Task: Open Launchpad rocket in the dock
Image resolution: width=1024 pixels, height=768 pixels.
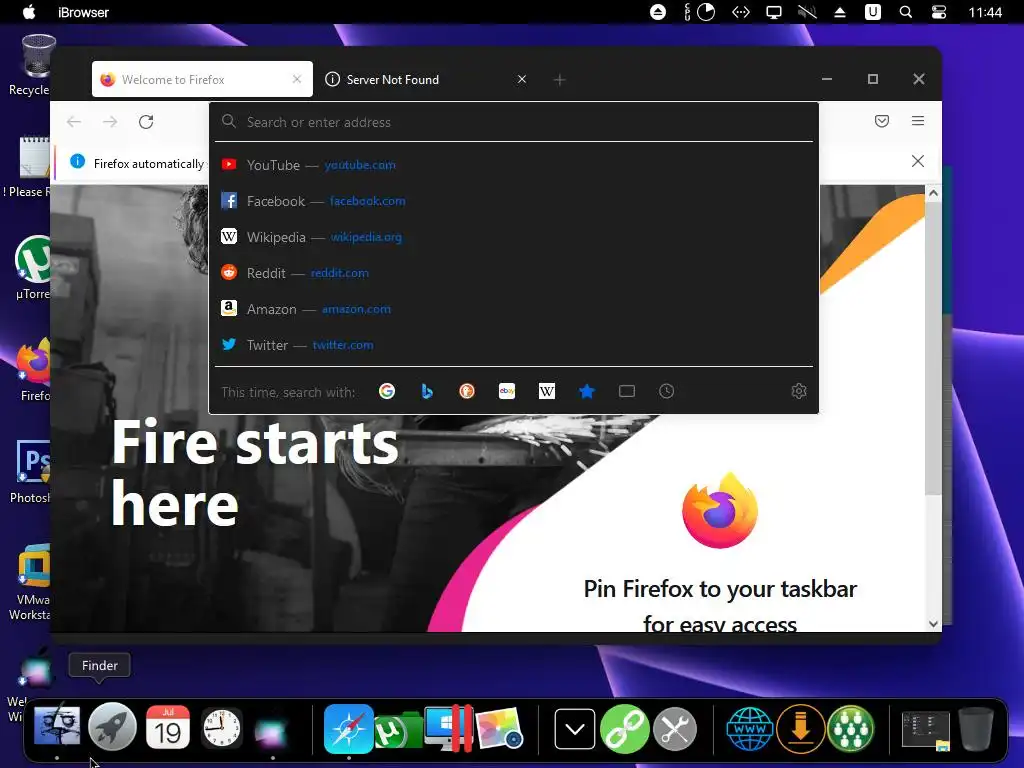Action: tap(112, 727)
